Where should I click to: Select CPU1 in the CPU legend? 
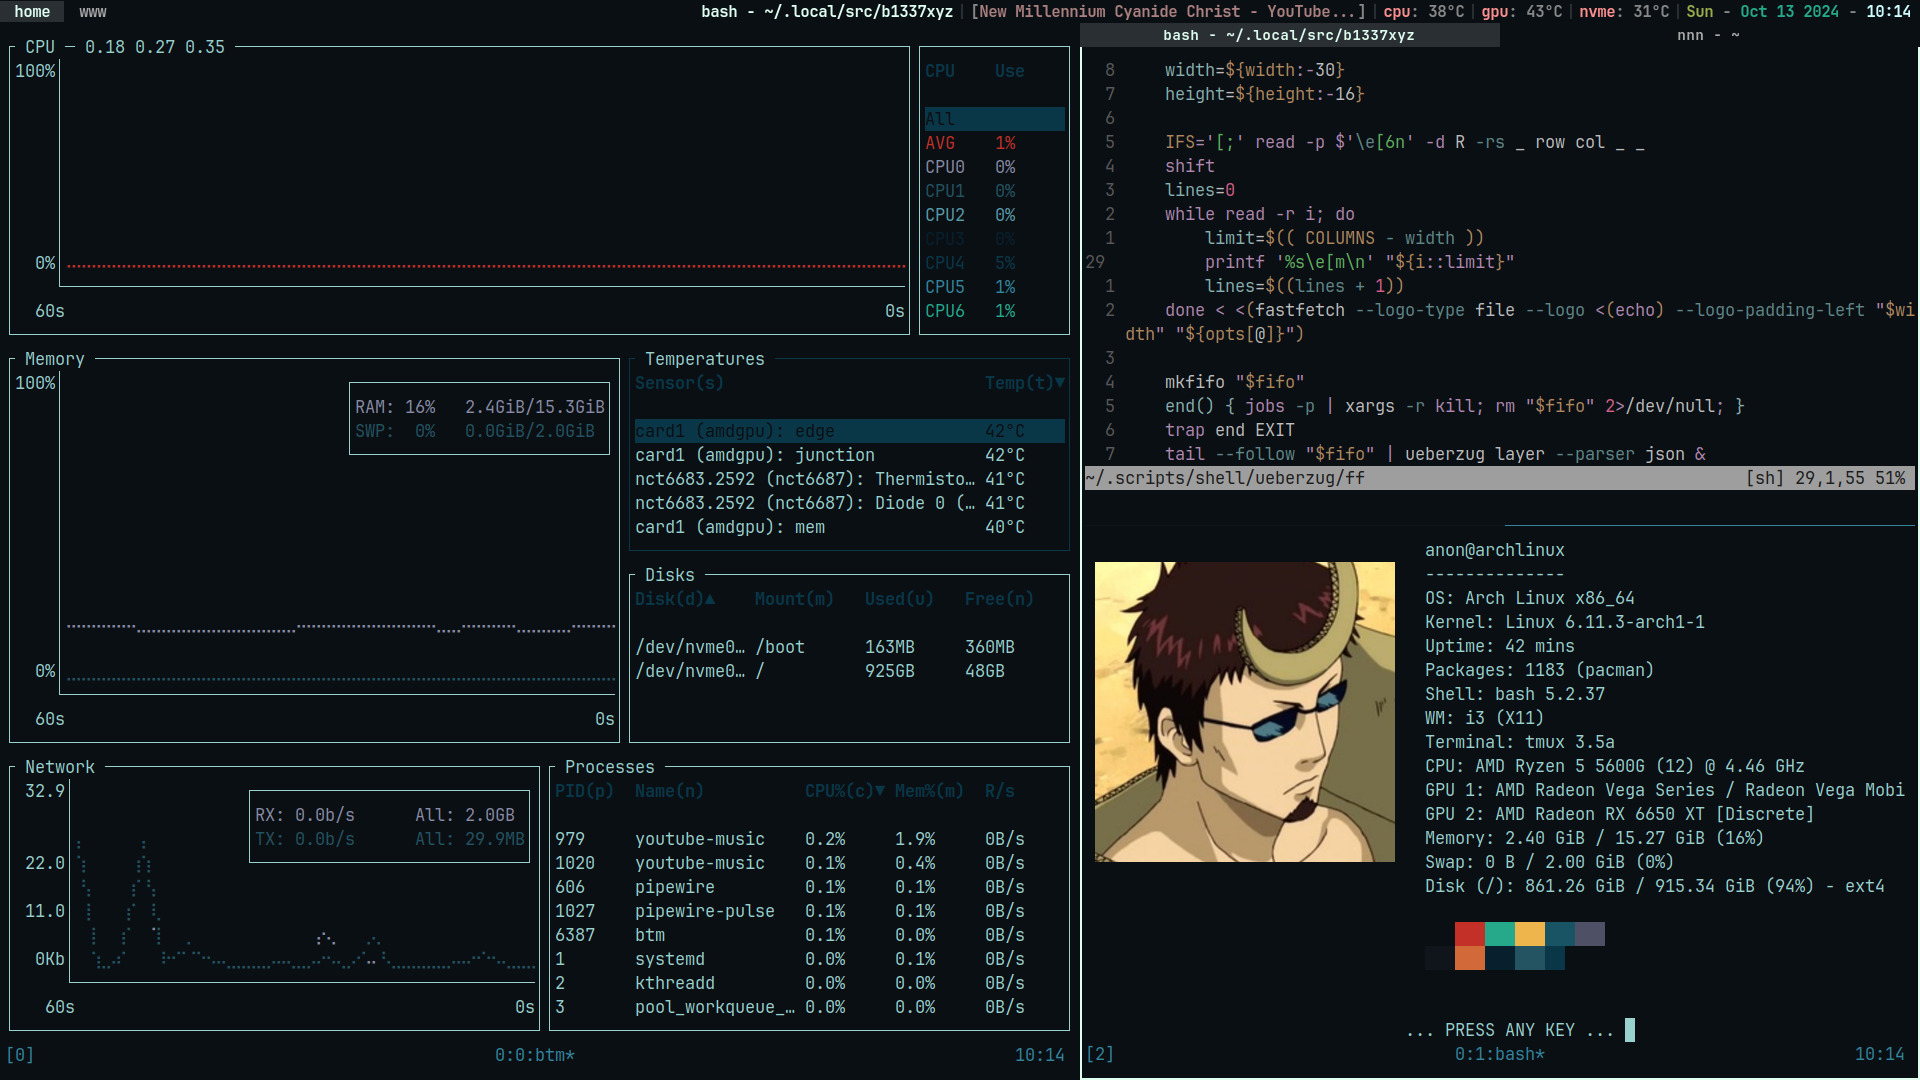[994, 191]
